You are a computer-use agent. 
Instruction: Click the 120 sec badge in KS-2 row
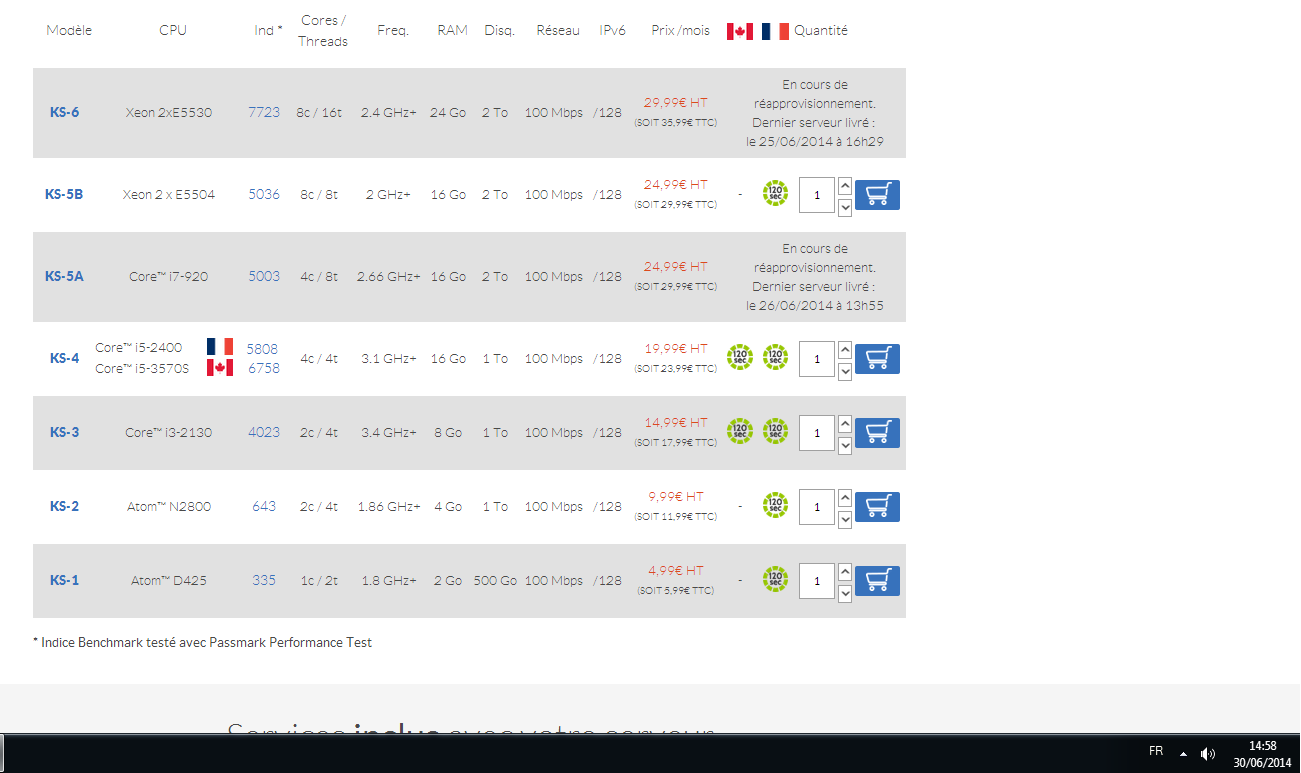775,506
